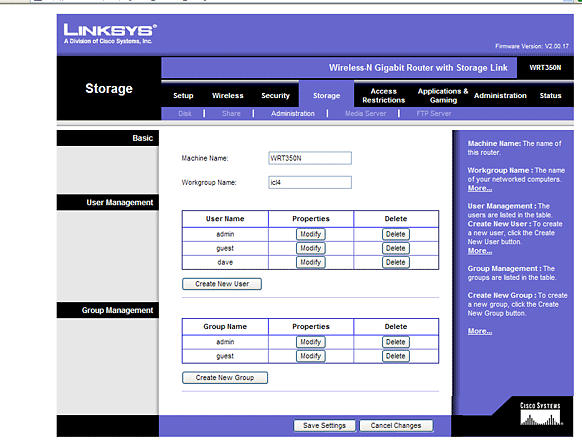Open the Security tab
The height and width of the screenshot is (441, 582).
(x=275, y=95)
